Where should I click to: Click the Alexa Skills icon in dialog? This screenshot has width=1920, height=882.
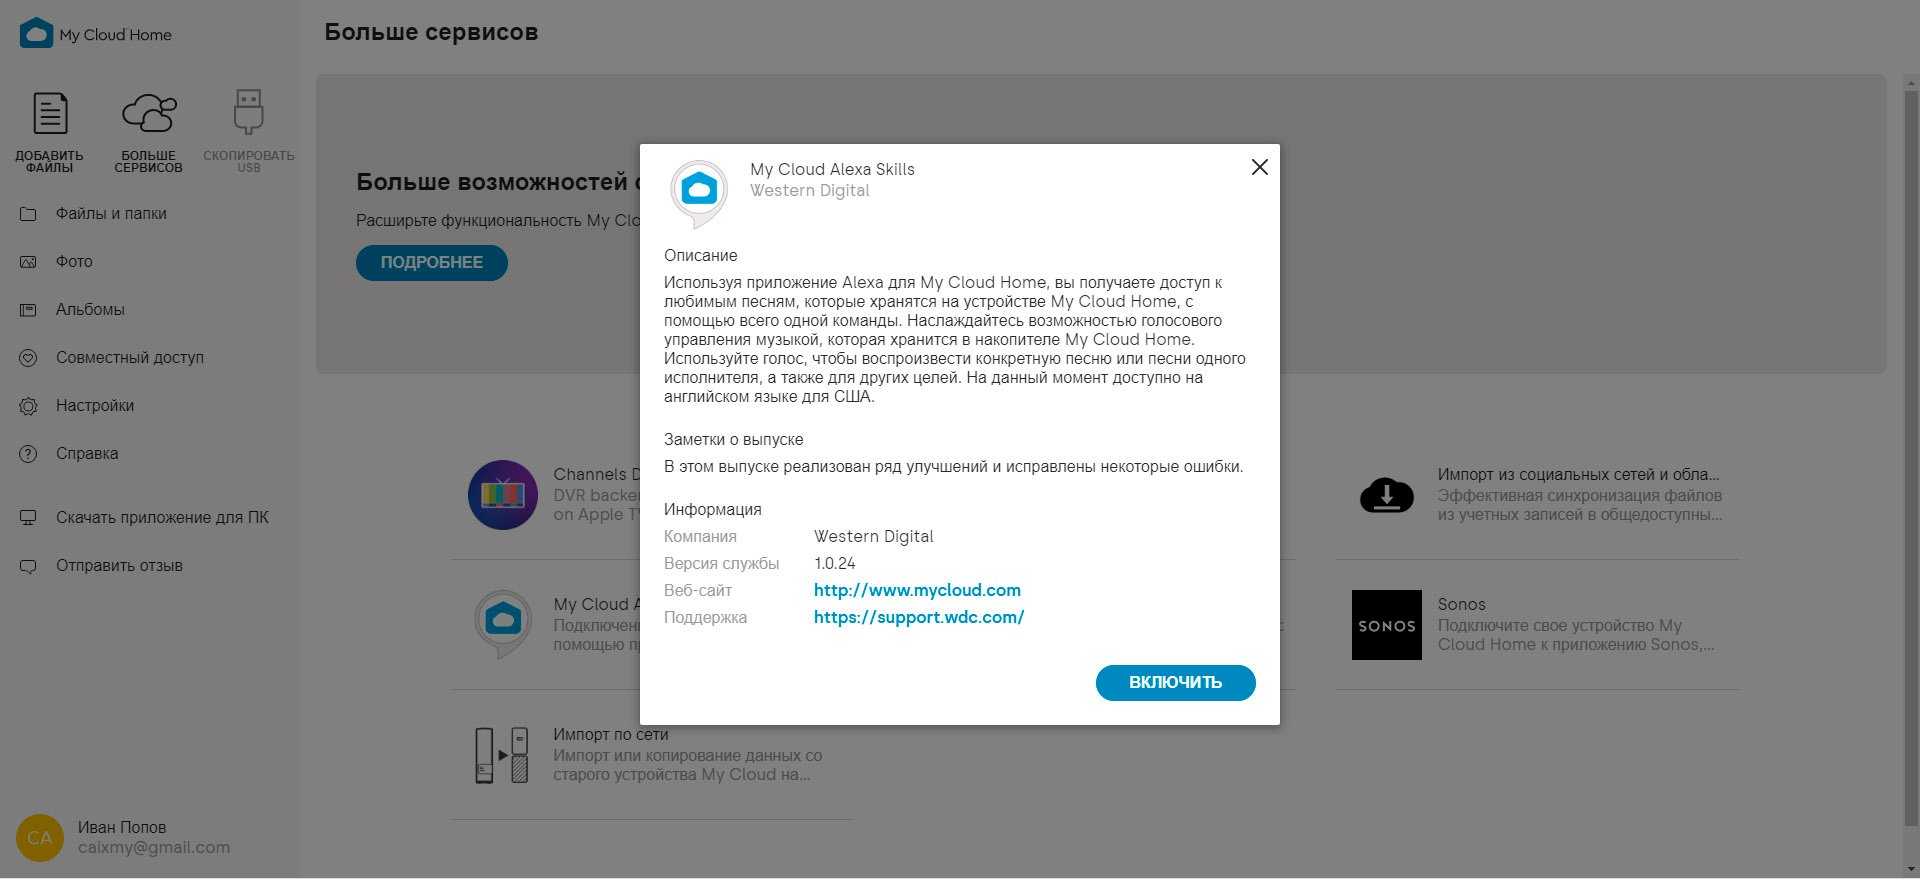click(699, 191)
